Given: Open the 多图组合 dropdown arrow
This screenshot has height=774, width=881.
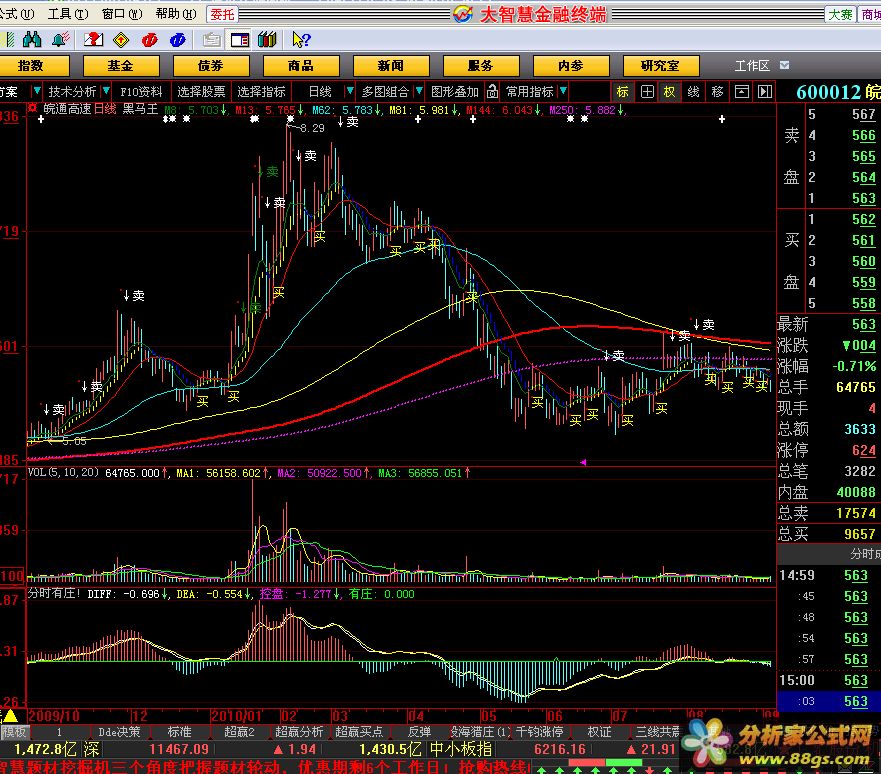Looking at the screenshot, I should (419, 91).
